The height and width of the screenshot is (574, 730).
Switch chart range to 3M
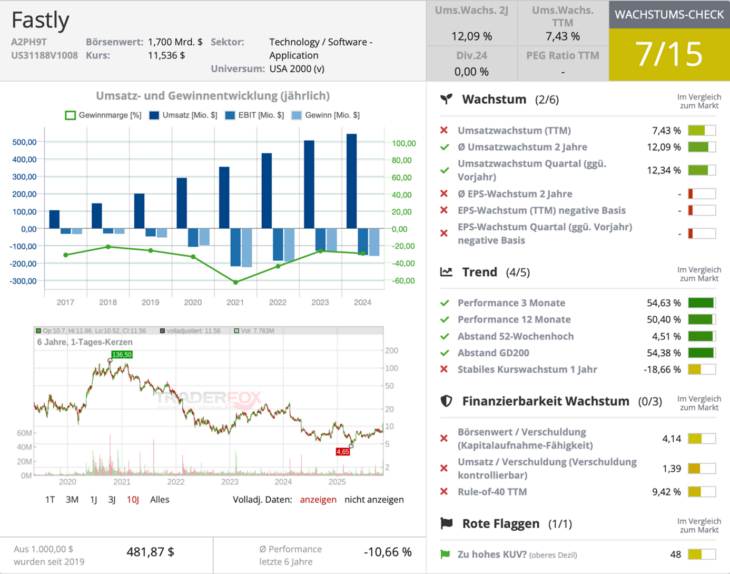pyautogui.click(x=72, y=499)
